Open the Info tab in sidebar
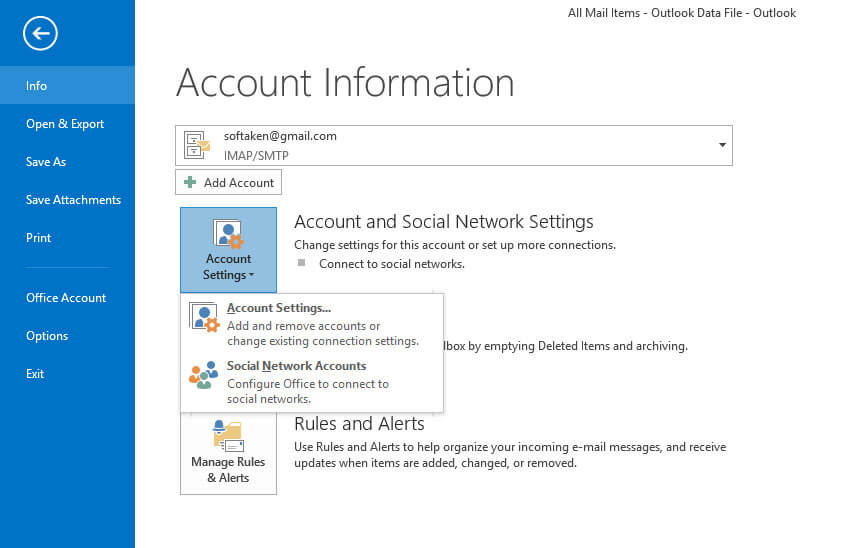Viewport: 861px width, 548px height. (67, 85)
